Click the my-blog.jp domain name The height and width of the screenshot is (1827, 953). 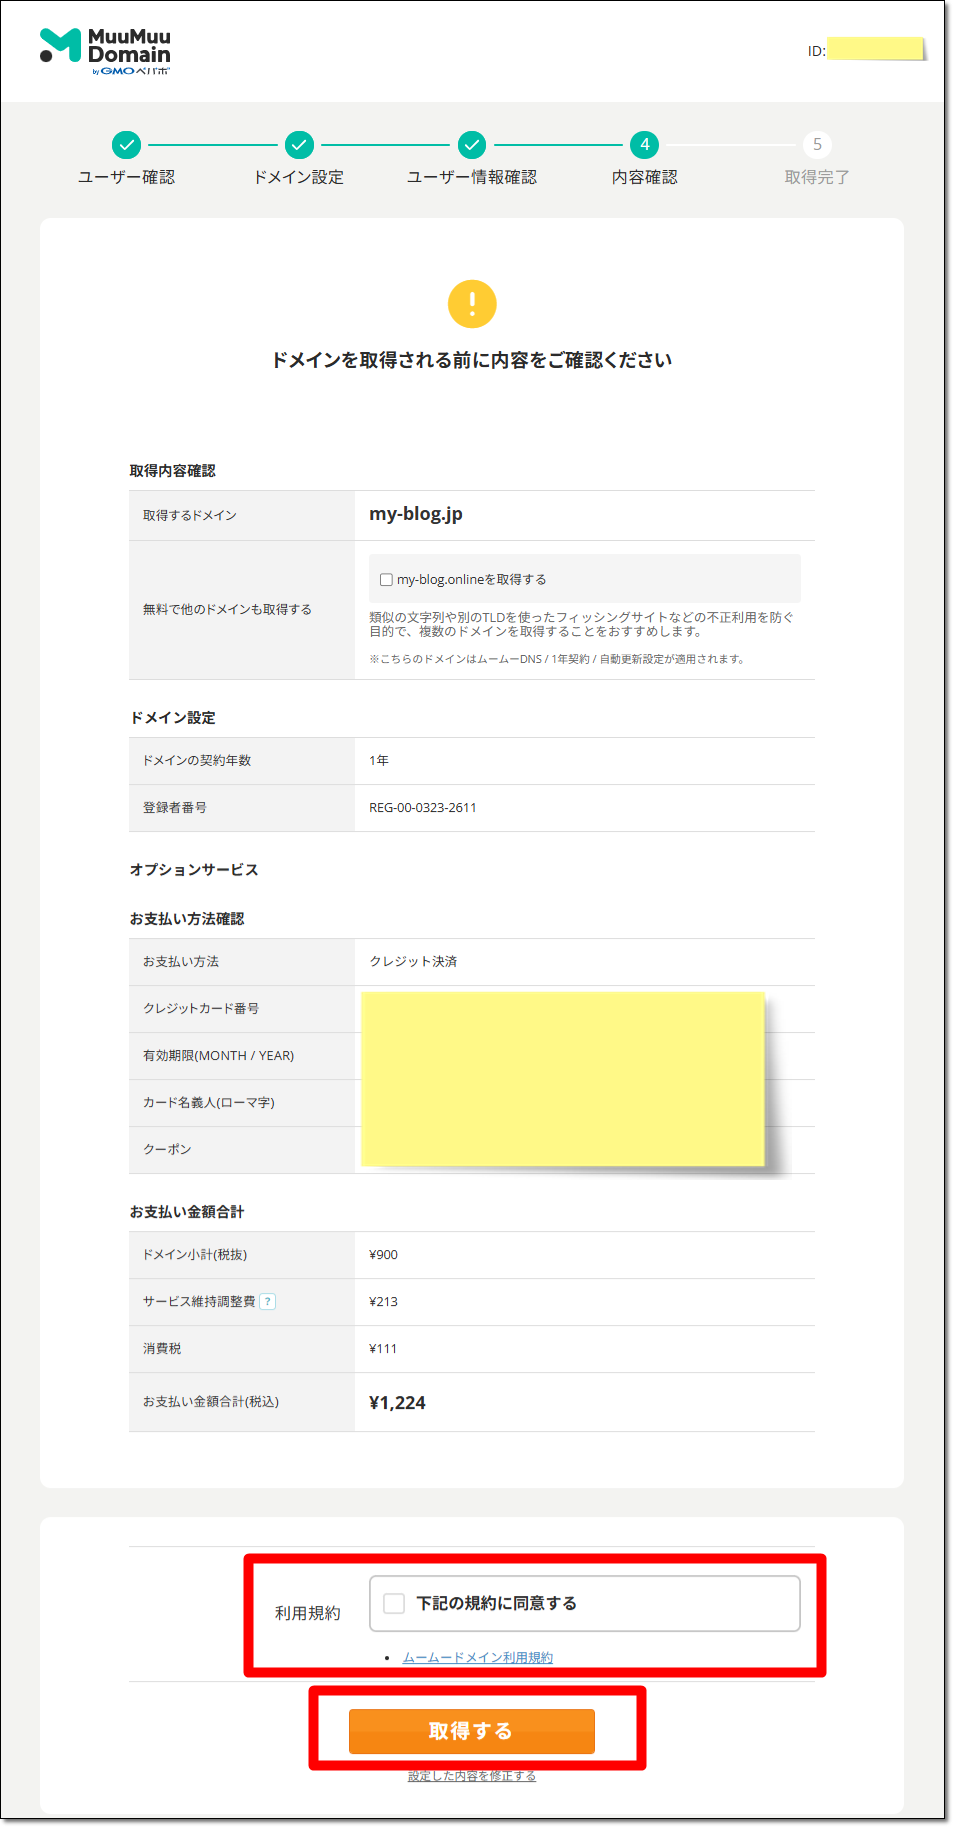point(416,514)
